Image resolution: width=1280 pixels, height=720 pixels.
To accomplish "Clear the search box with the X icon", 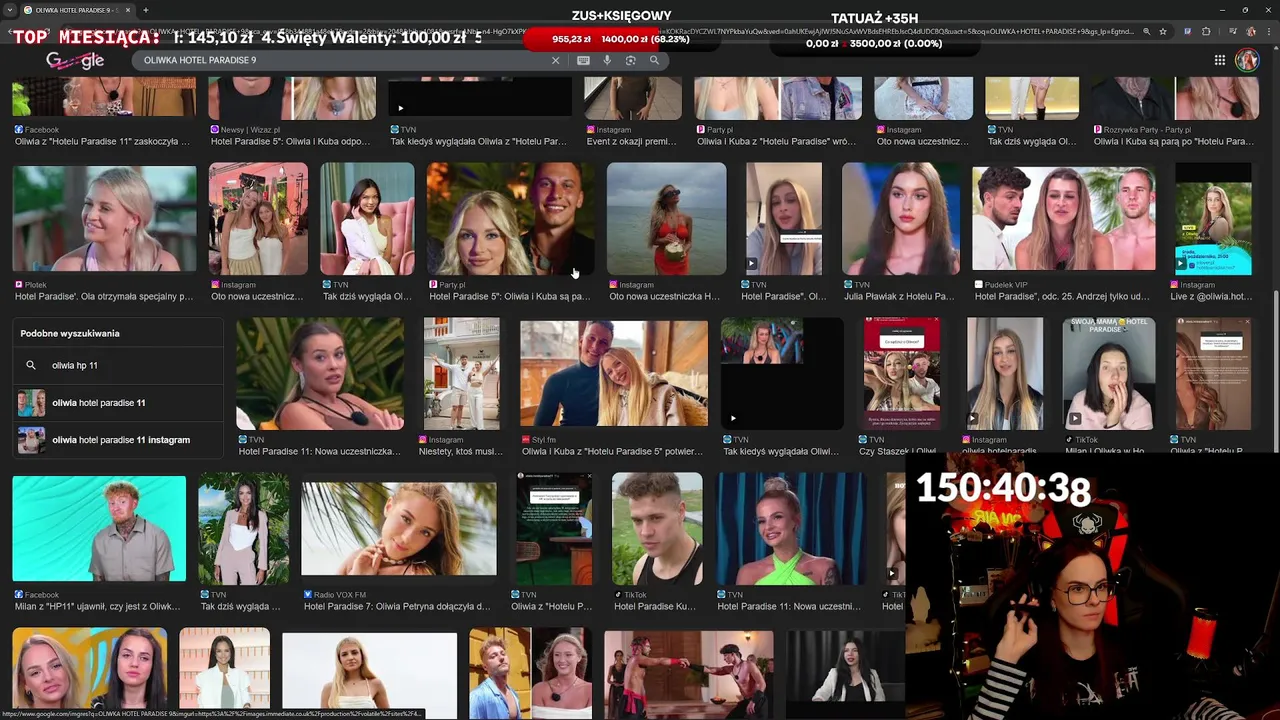I will point(556,60).
